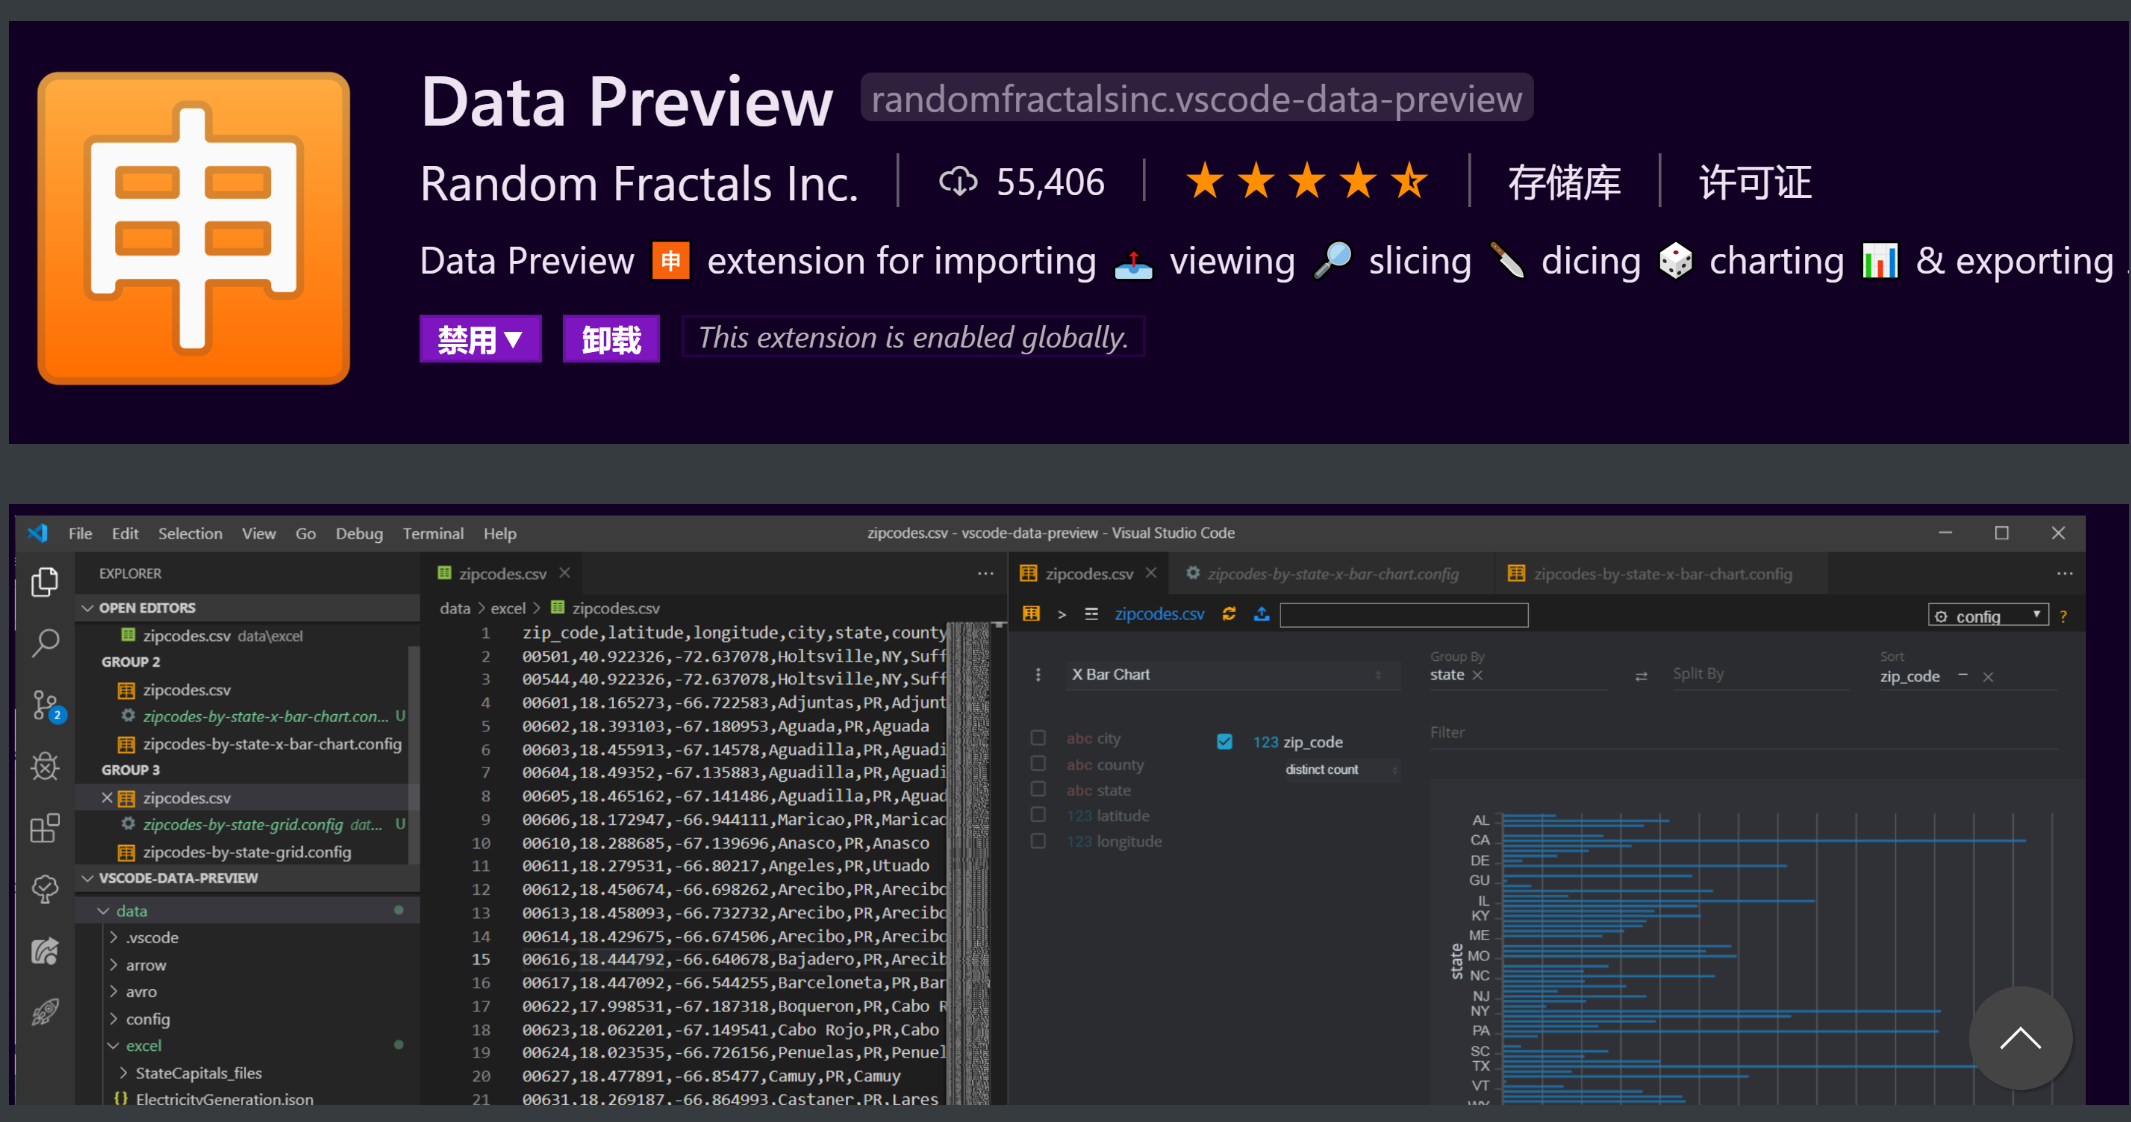Click the orange help question mark
Screen dimensions: 2131x1122
click(x=2063, y=616)
